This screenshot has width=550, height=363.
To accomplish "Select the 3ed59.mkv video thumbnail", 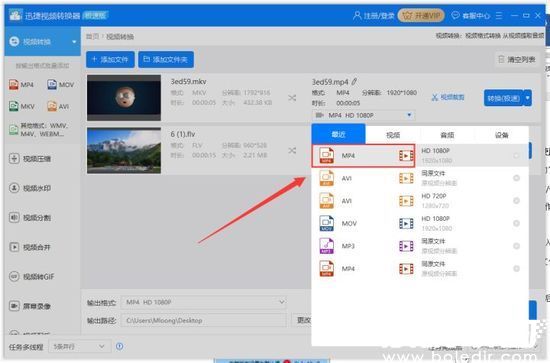I will (124, 98).
